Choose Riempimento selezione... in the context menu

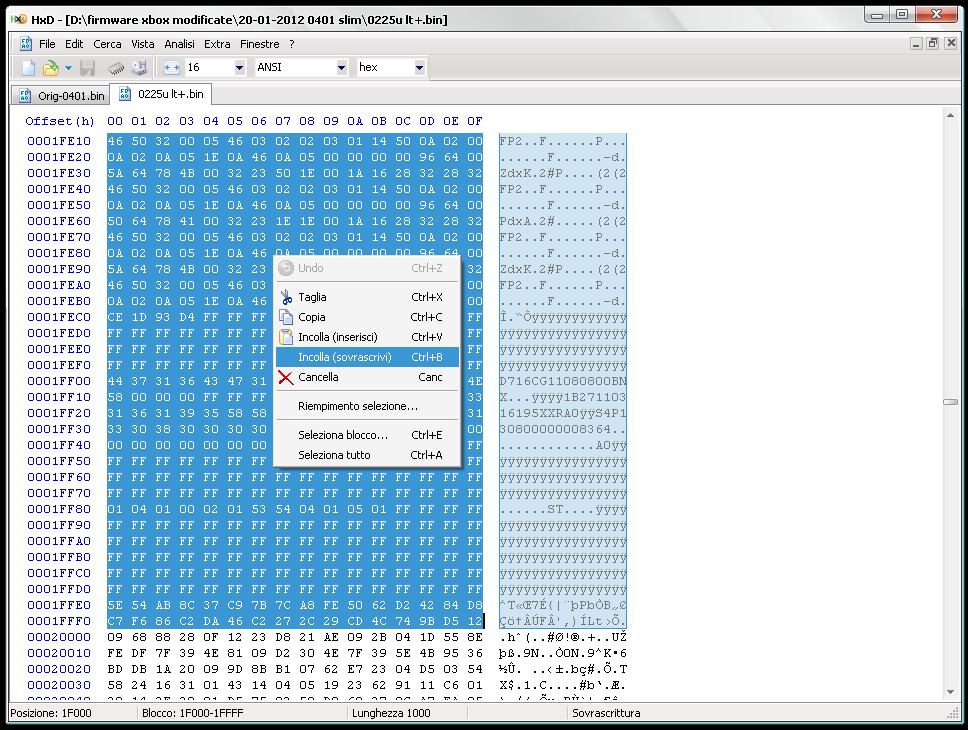pos(367,406)
